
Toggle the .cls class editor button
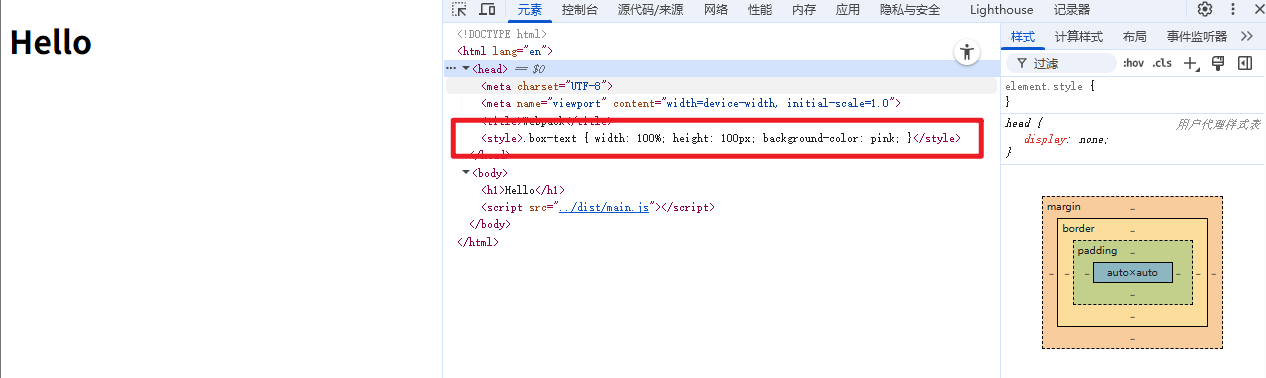tap(1162, 63)
